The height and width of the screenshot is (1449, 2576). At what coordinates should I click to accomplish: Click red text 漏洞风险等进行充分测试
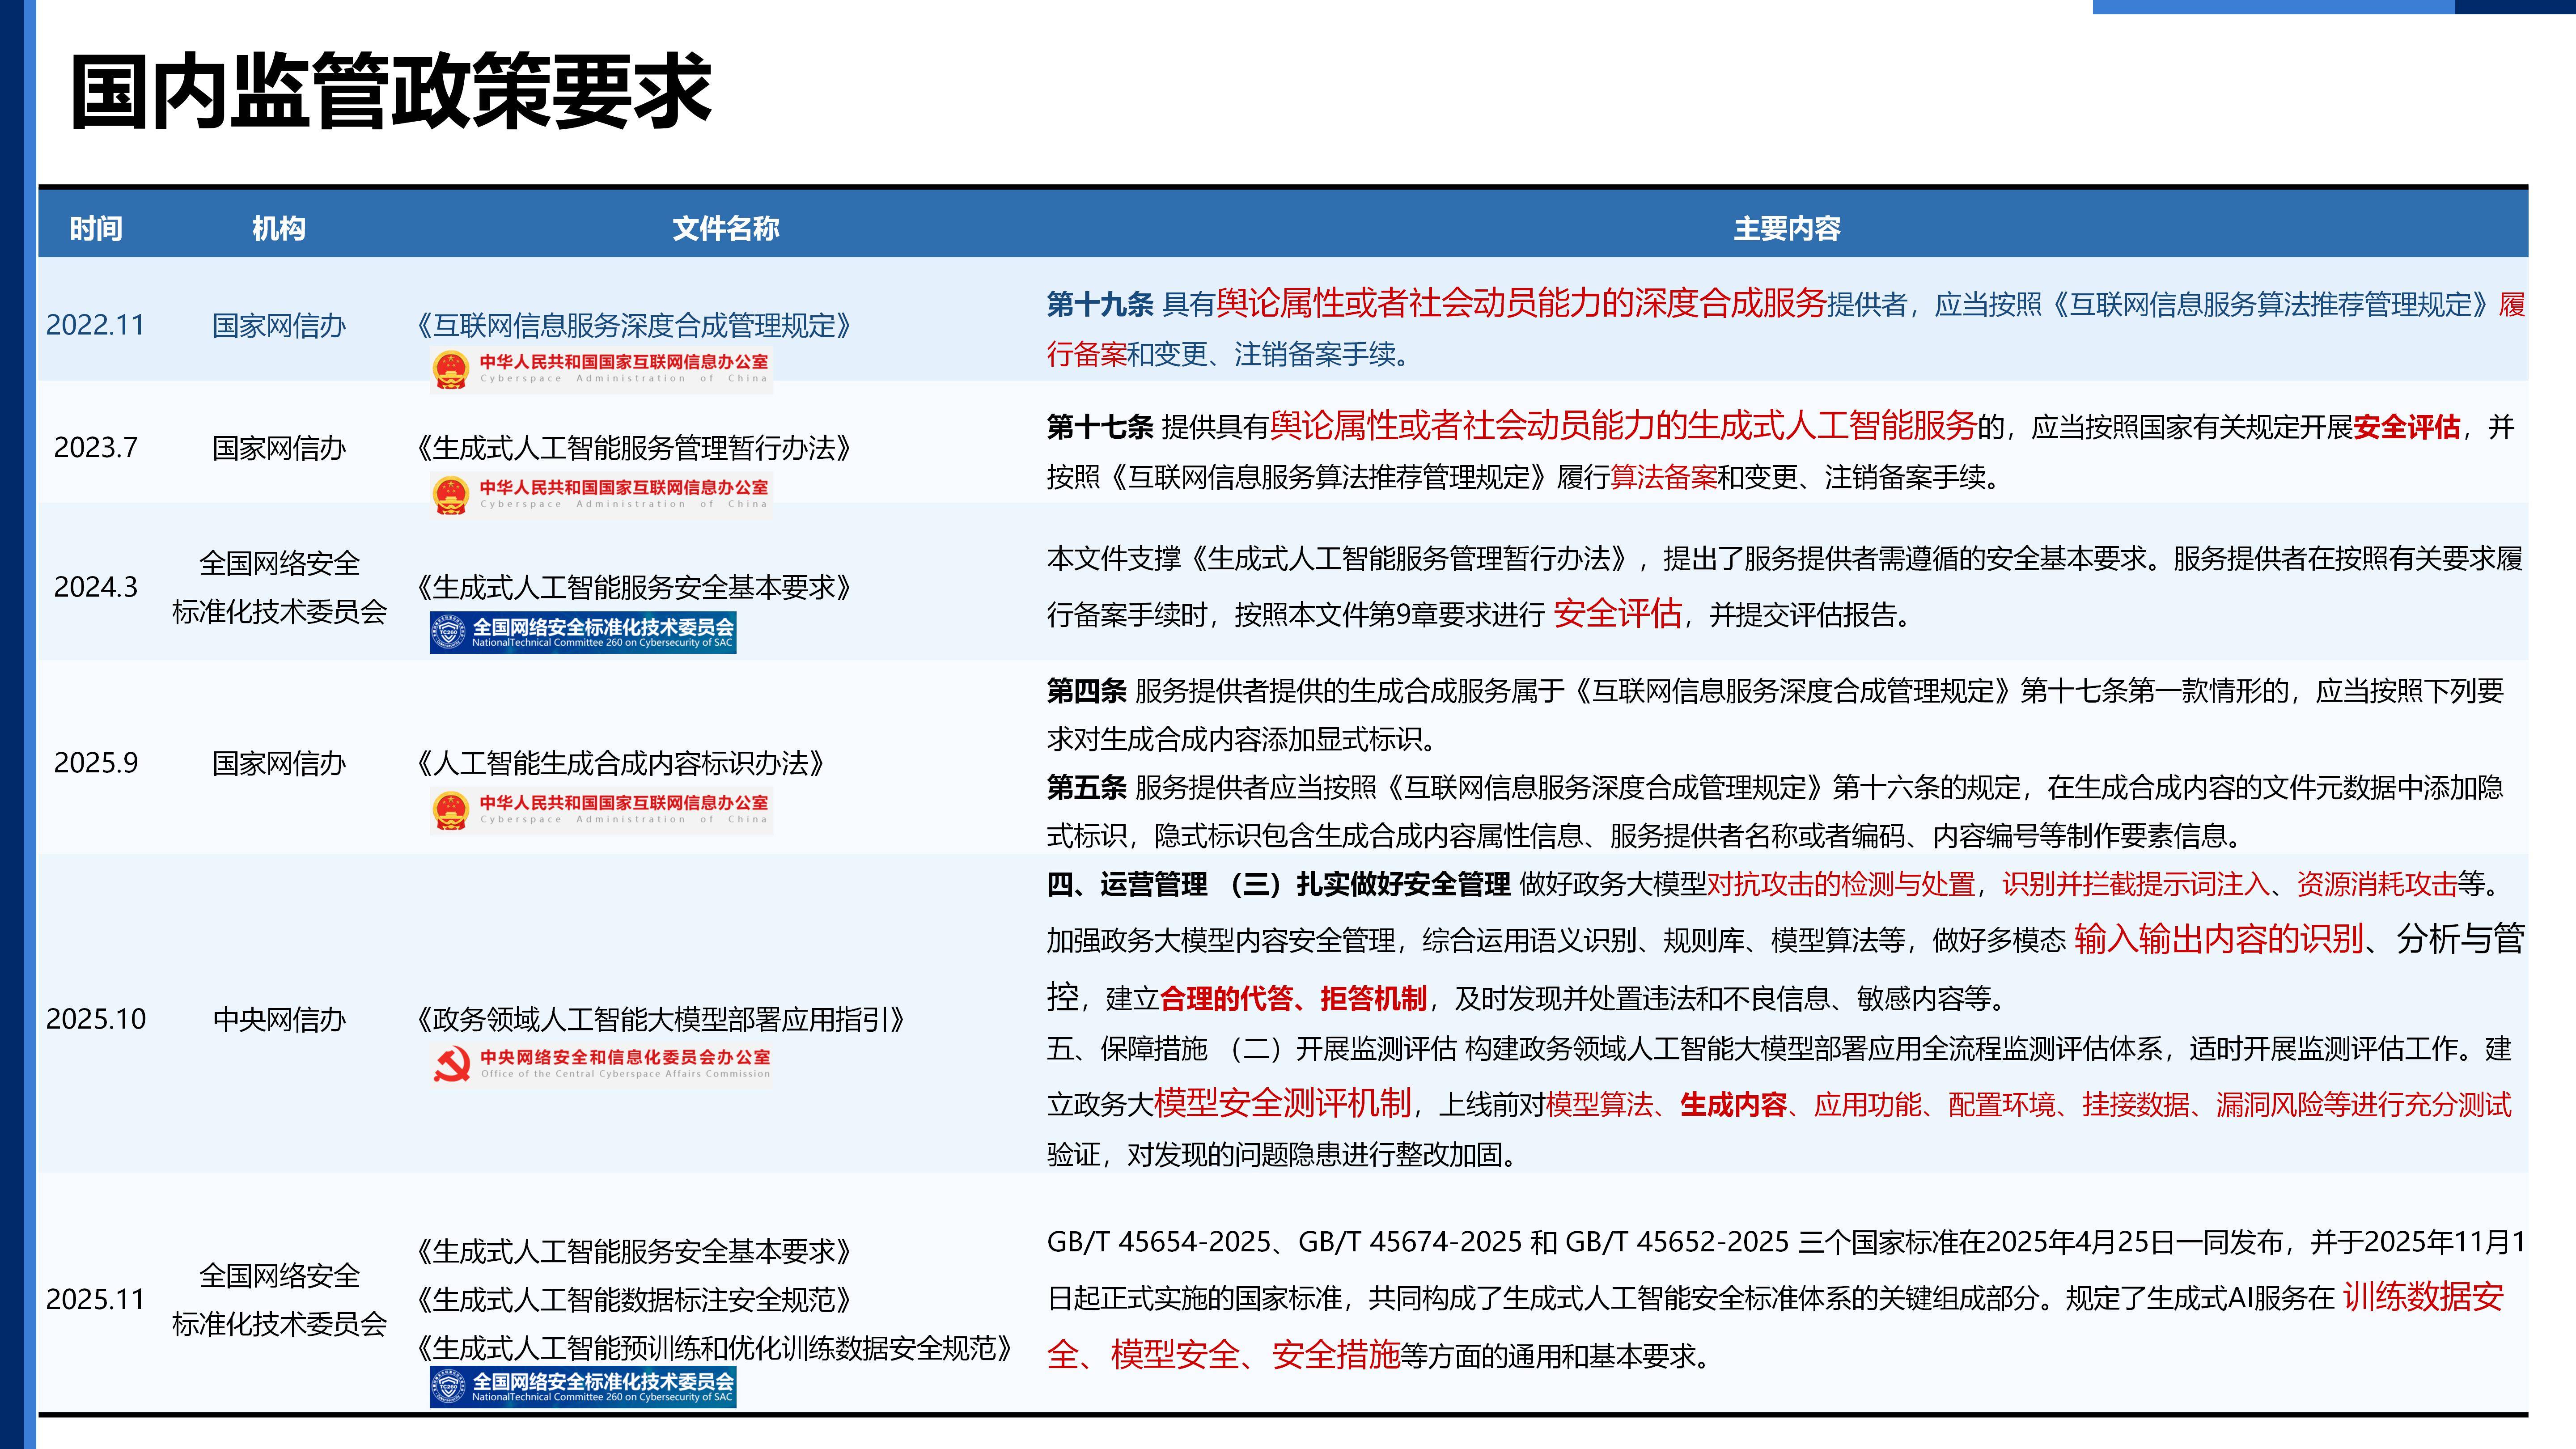2364,1105
